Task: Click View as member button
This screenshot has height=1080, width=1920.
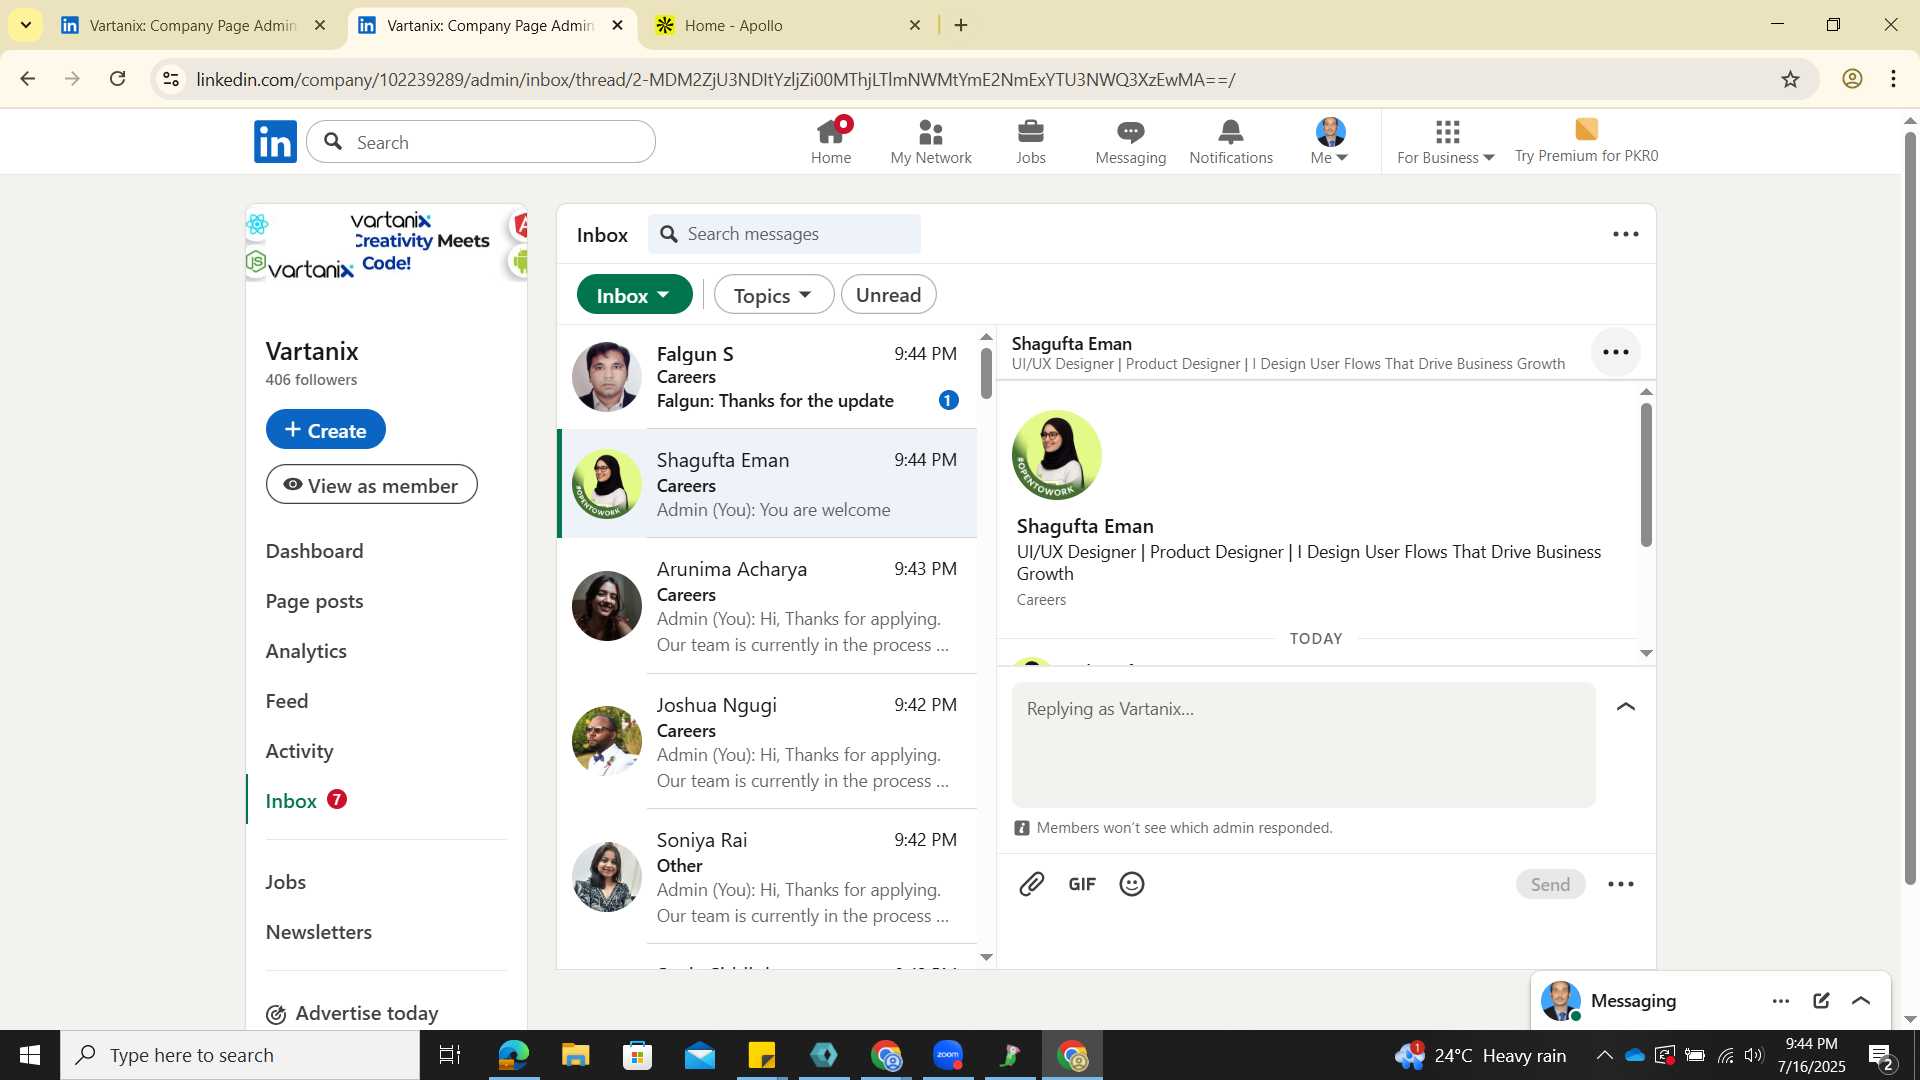Action: point(371,485)
